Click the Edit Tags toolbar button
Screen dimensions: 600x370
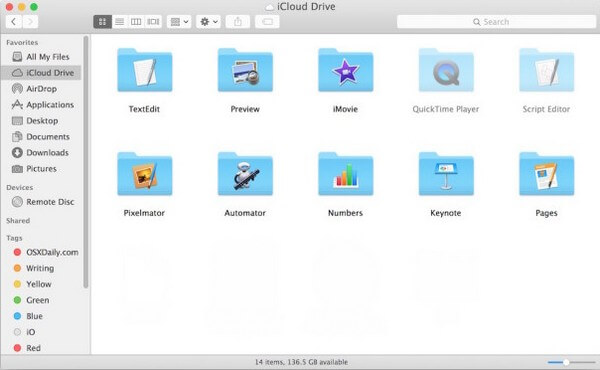[x=267, y=22]
